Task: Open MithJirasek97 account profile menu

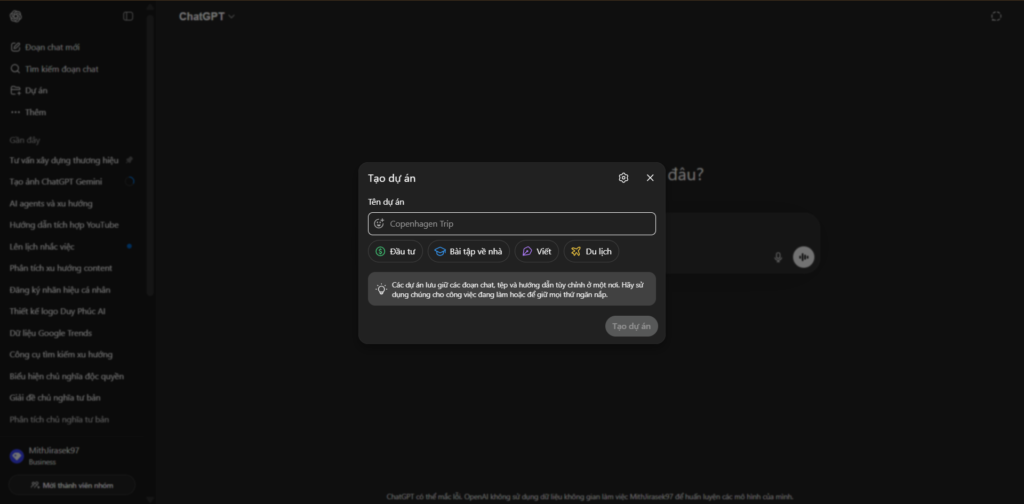Action: pyautogui.click(x=73, y=456)
